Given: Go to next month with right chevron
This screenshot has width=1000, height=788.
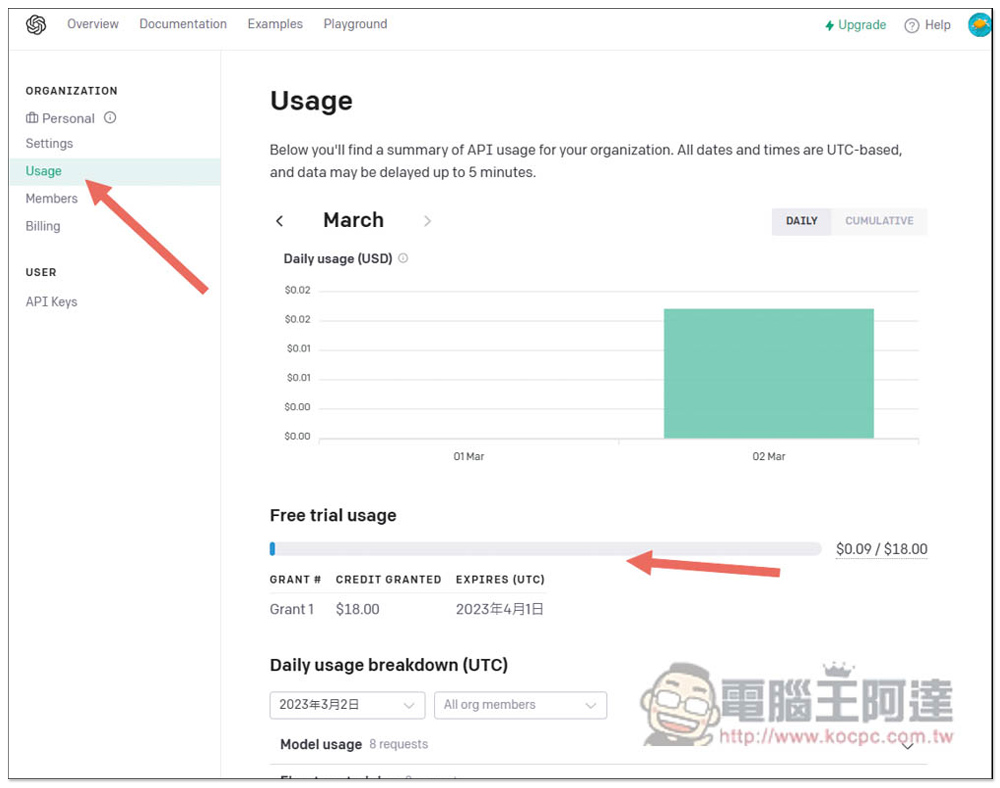Looking at the screenshot, I should tap(427, 221).
